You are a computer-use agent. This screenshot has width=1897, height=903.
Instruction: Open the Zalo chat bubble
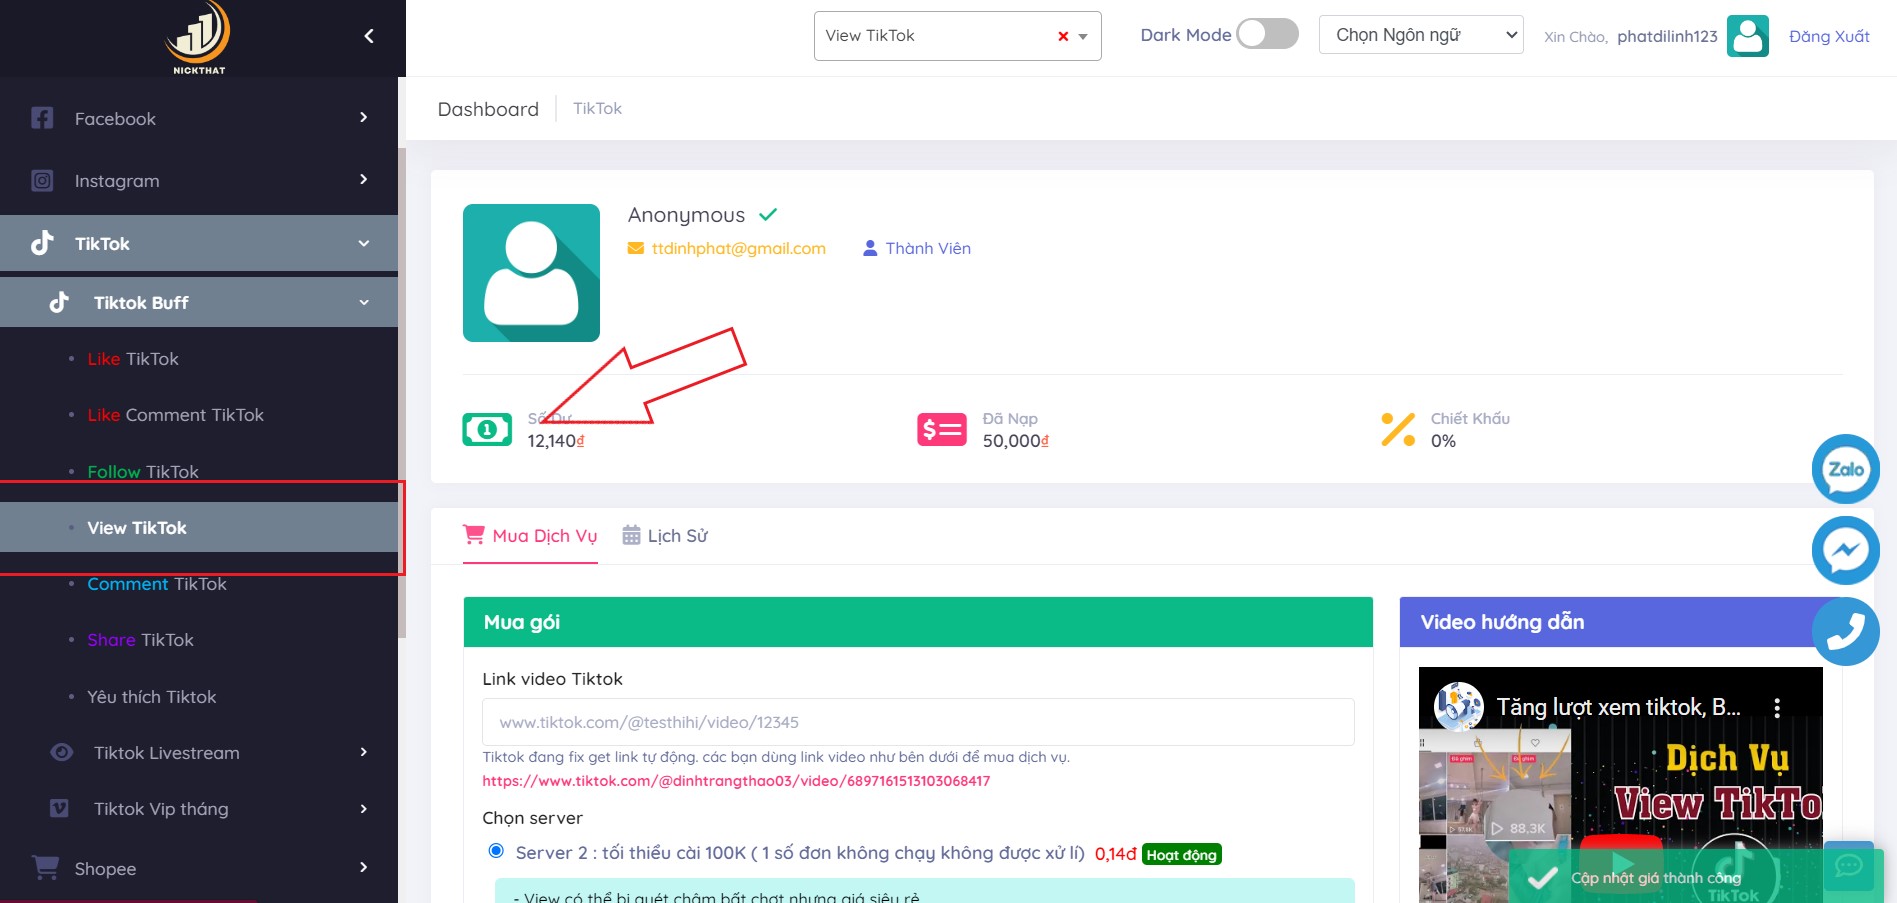click(1846, 469)
